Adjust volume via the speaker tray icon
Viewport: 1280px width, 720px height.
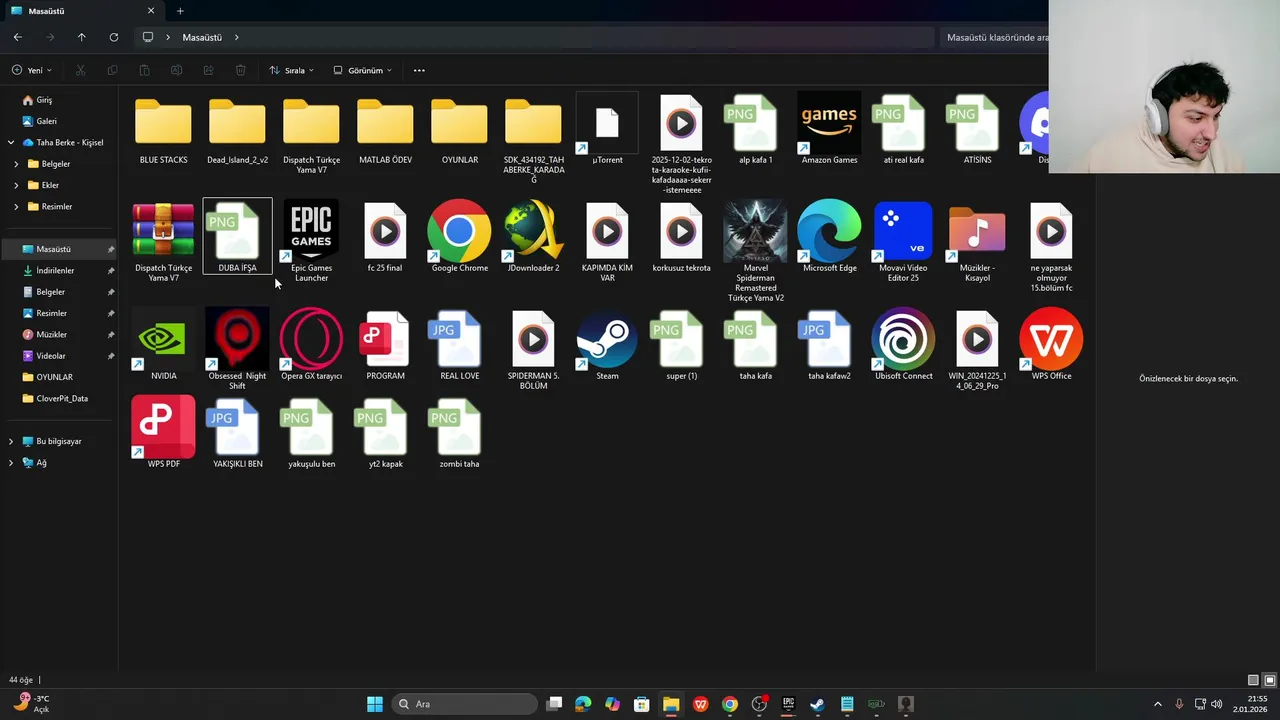(x=1217, y=704)
